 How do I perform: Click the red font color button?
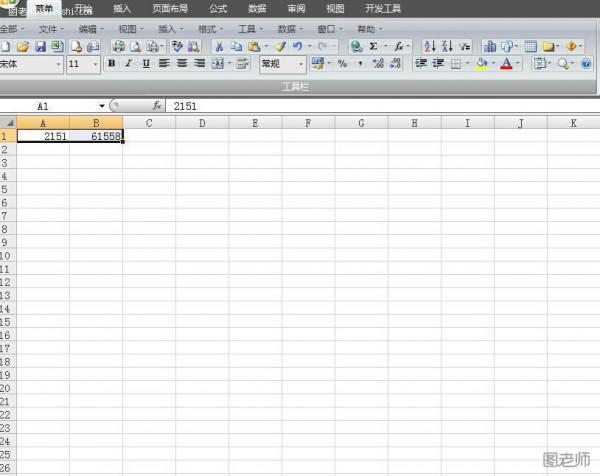(x=506, y=64)
